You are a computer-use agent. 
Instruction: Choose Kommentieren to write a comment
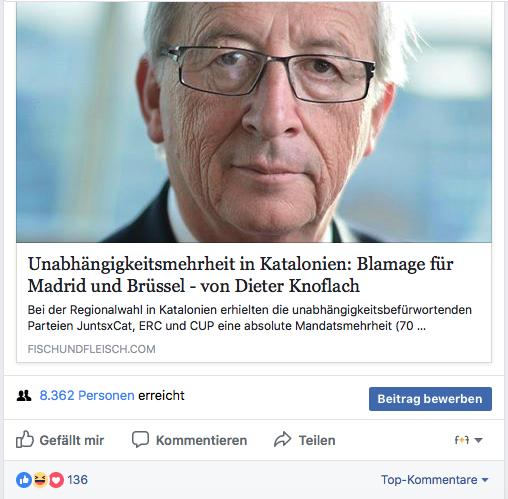[201, 440]
